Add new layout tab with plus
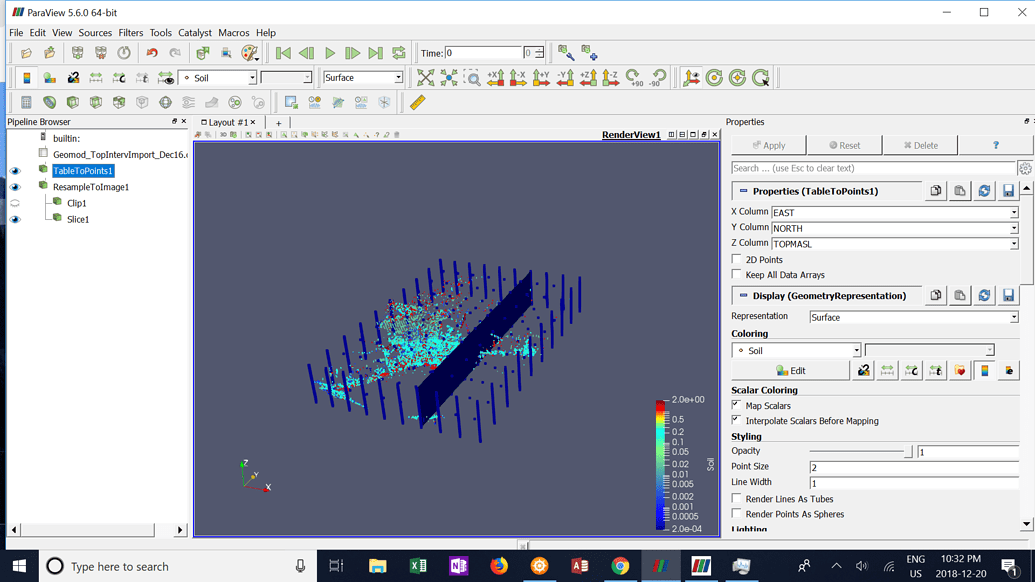Screen dimensions: 1035x582 [279, 123]
